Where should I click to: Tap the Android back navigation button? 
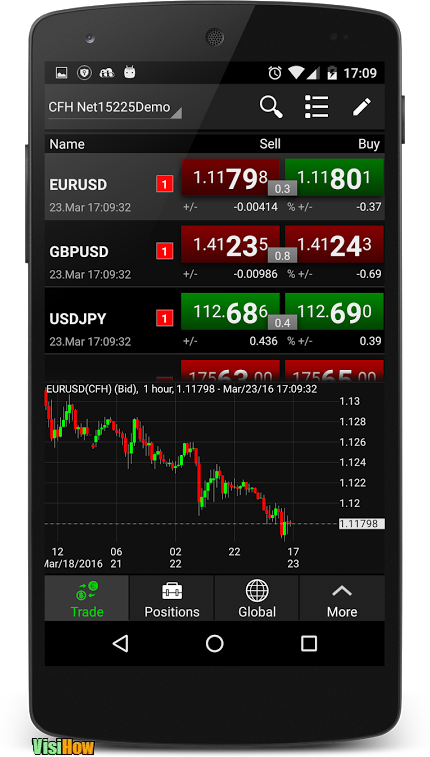(x=121, y=644)
